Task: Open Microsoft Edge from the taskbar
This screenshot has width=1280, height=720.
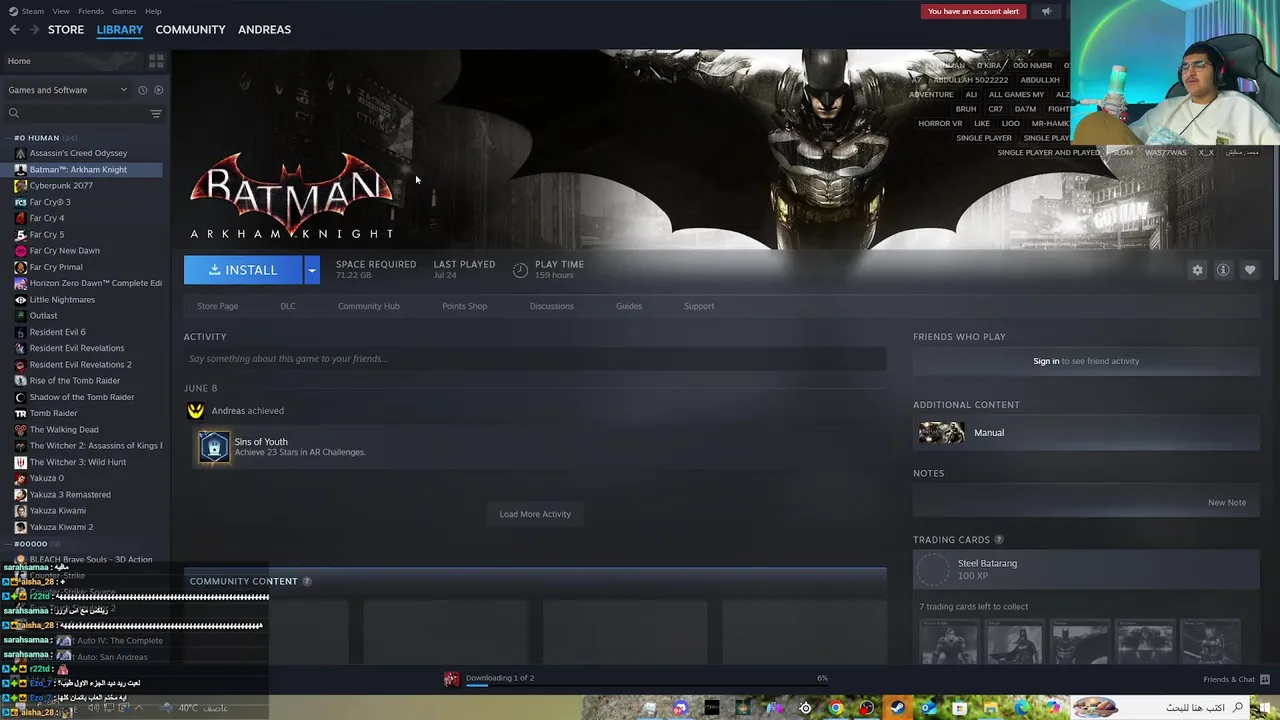Action: coord(1020,708)
